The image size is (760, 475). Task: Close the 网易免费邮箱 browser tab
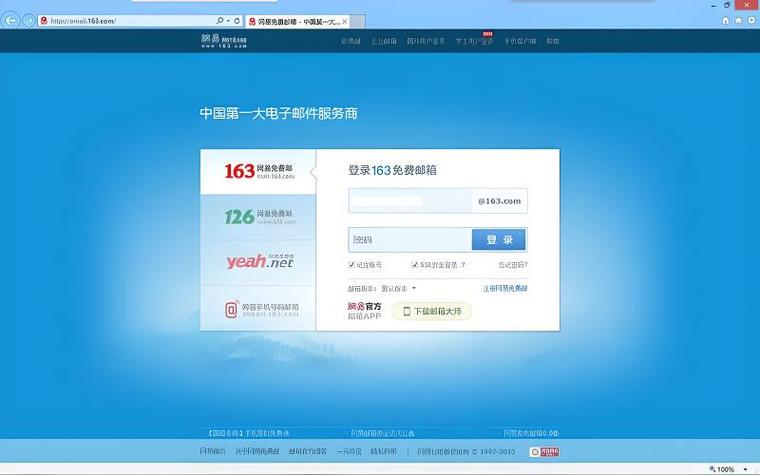click(345, 21)
